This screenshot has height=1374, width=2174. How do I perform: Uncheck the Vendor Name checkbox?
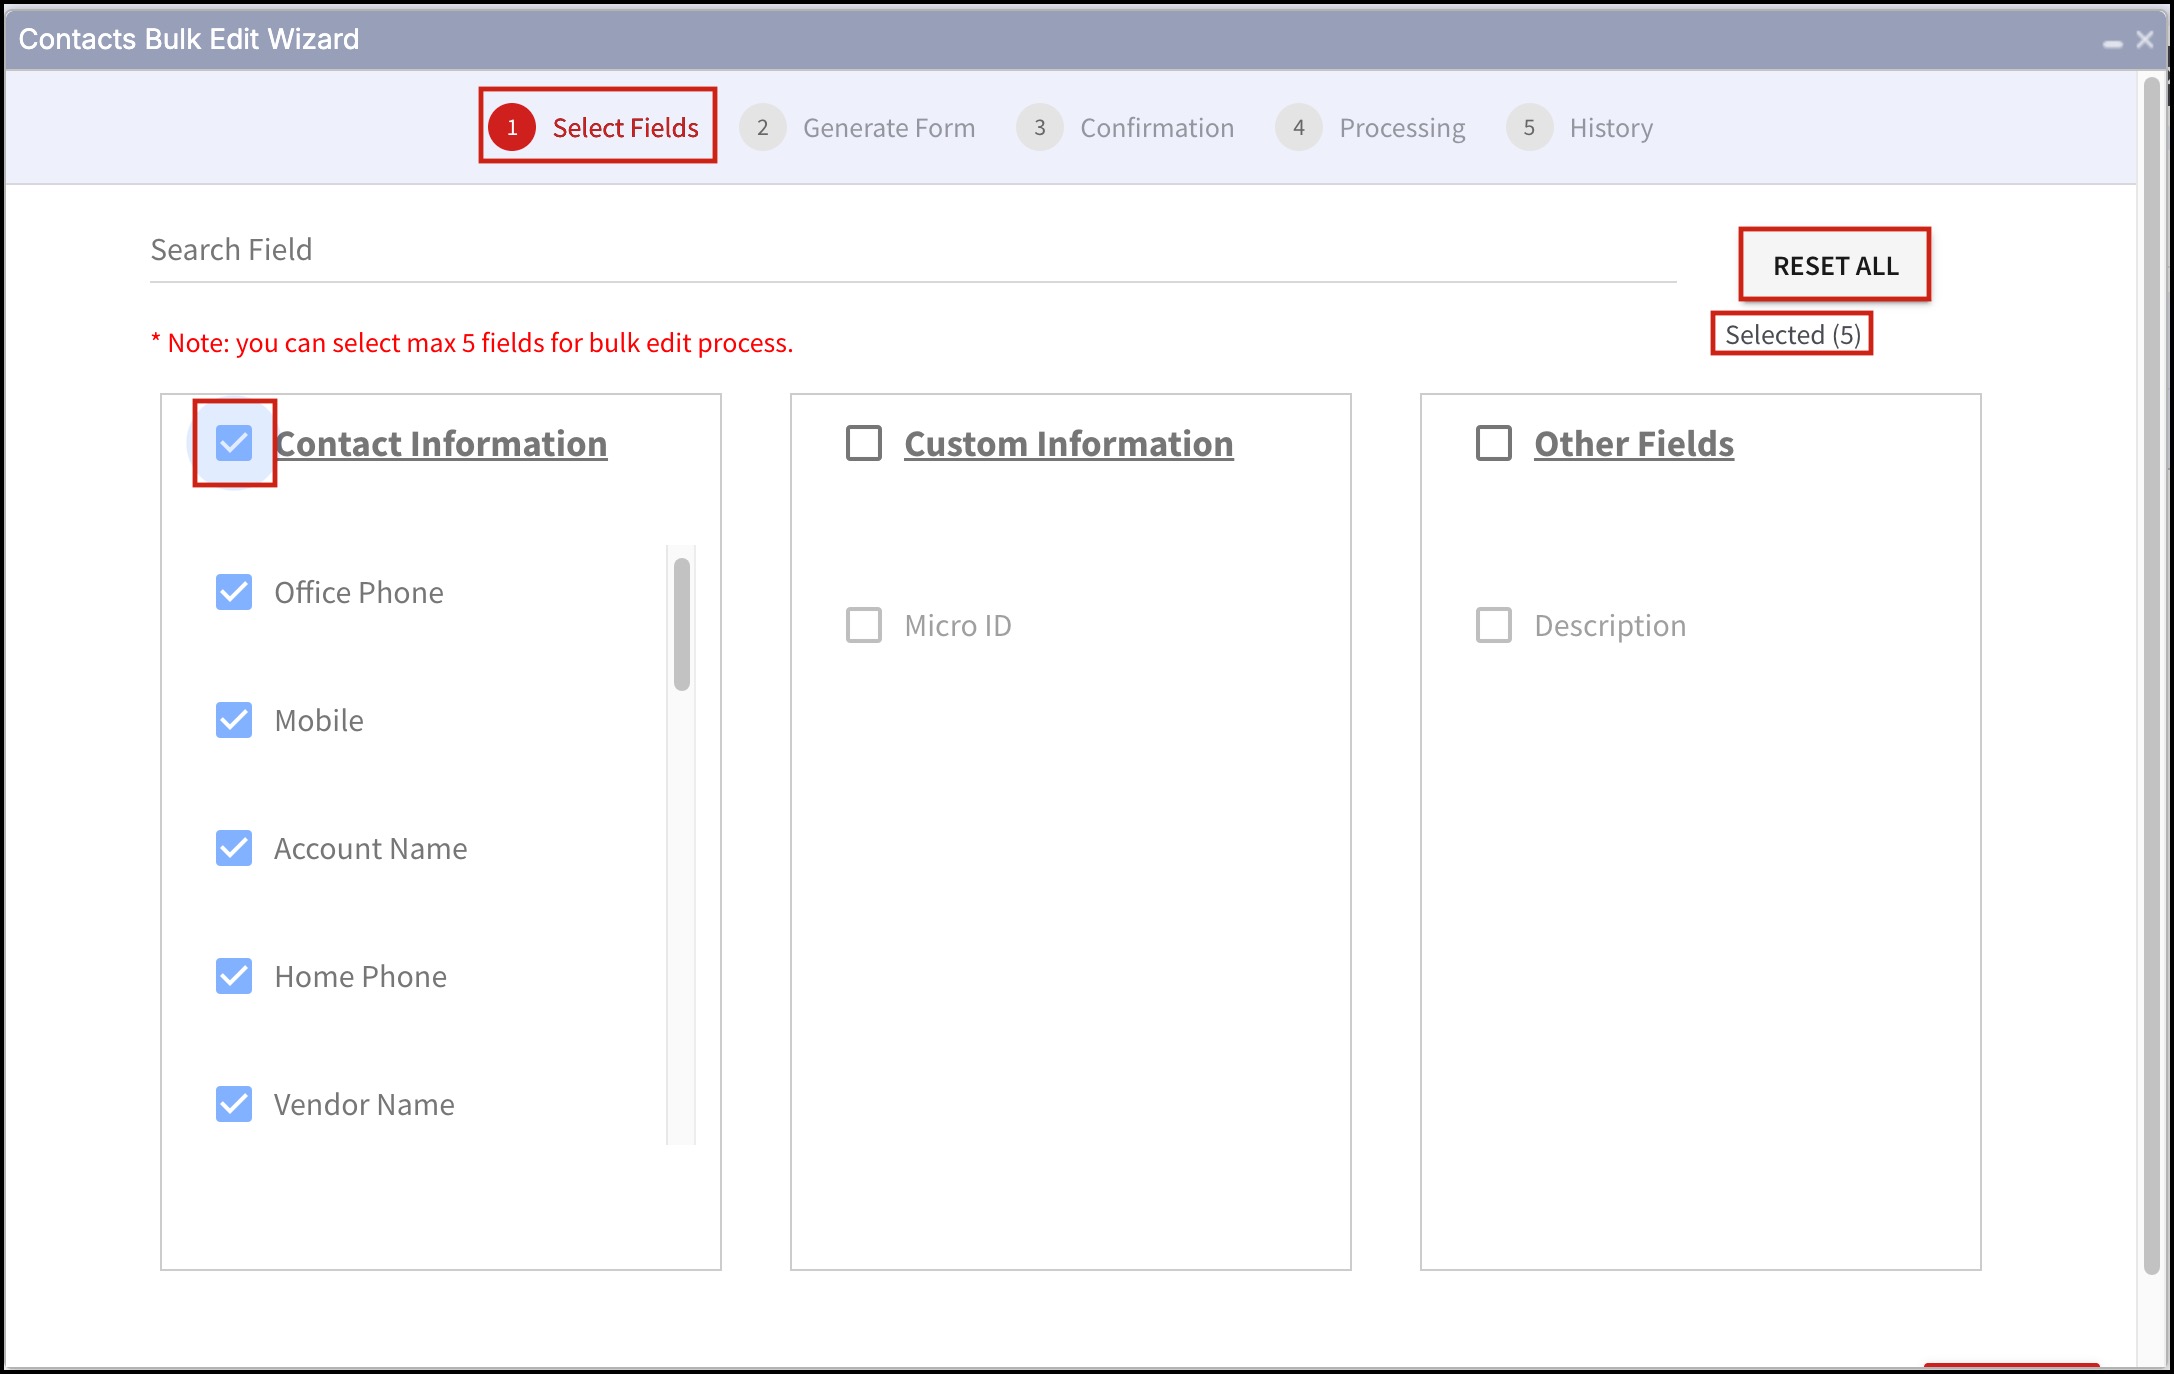(234, 1104)
